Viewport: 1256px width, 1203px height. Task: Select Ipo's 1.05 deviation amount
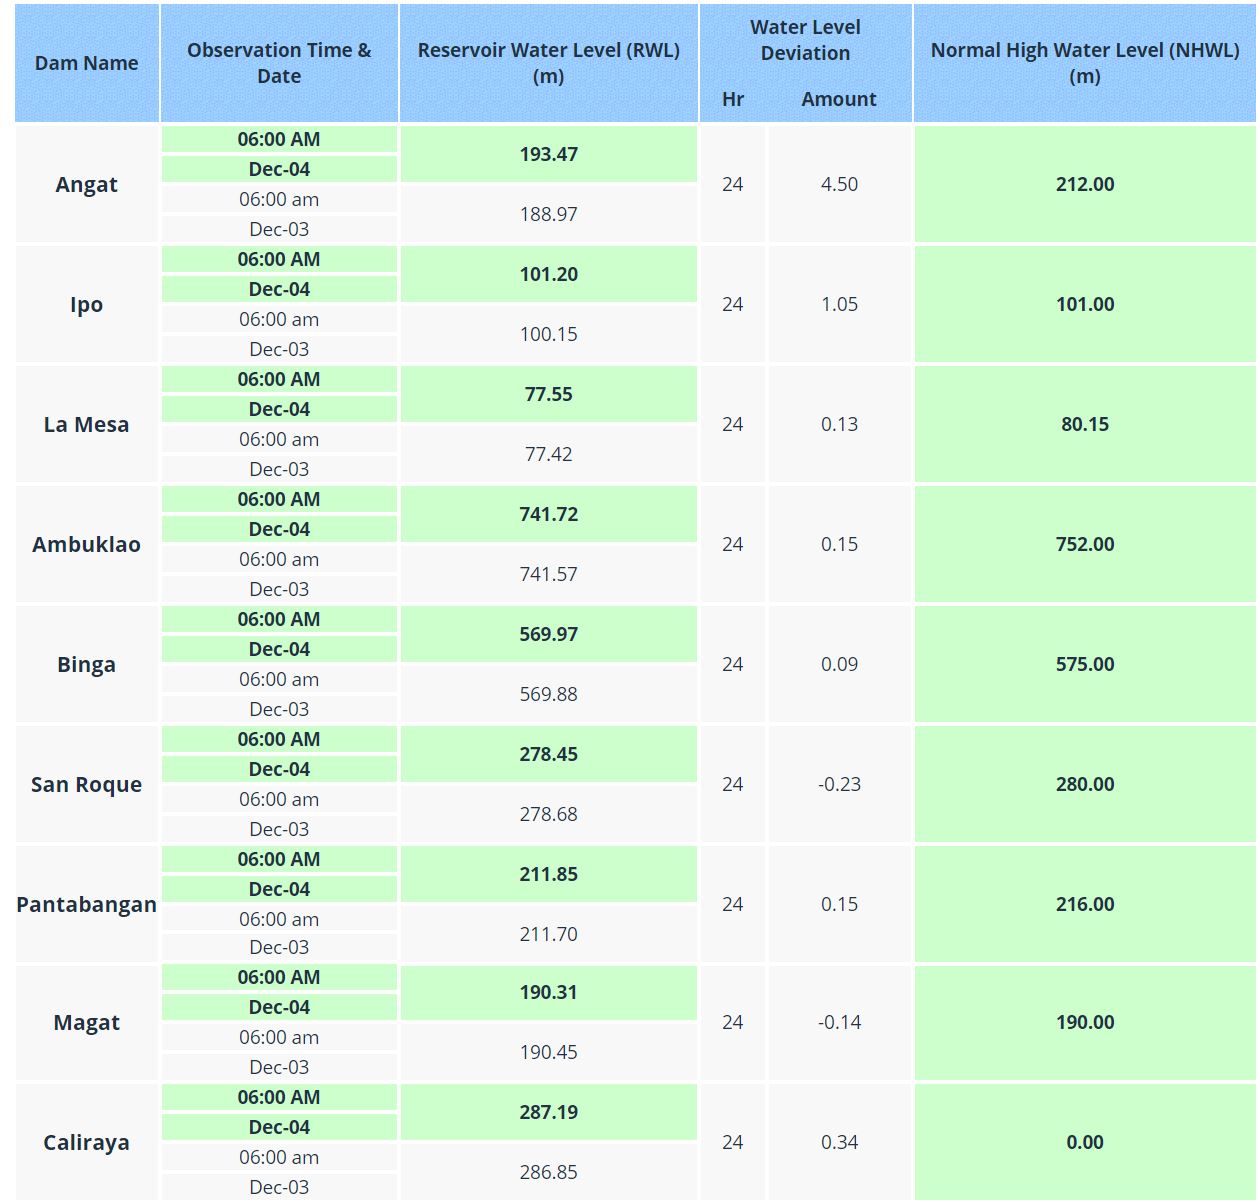tap(839, 304)
